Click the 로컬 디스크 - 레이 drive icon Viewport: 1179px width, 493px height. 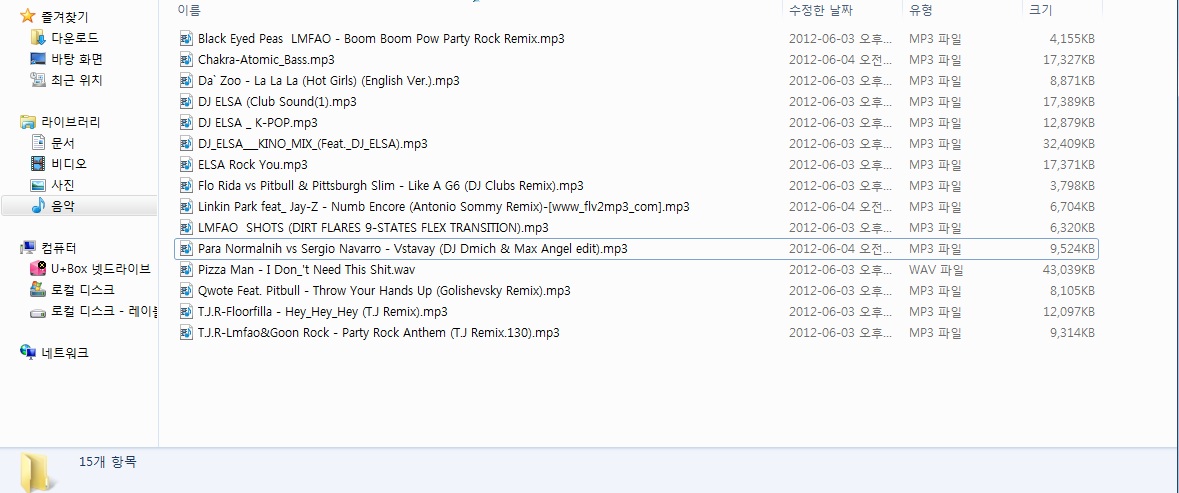38,312
